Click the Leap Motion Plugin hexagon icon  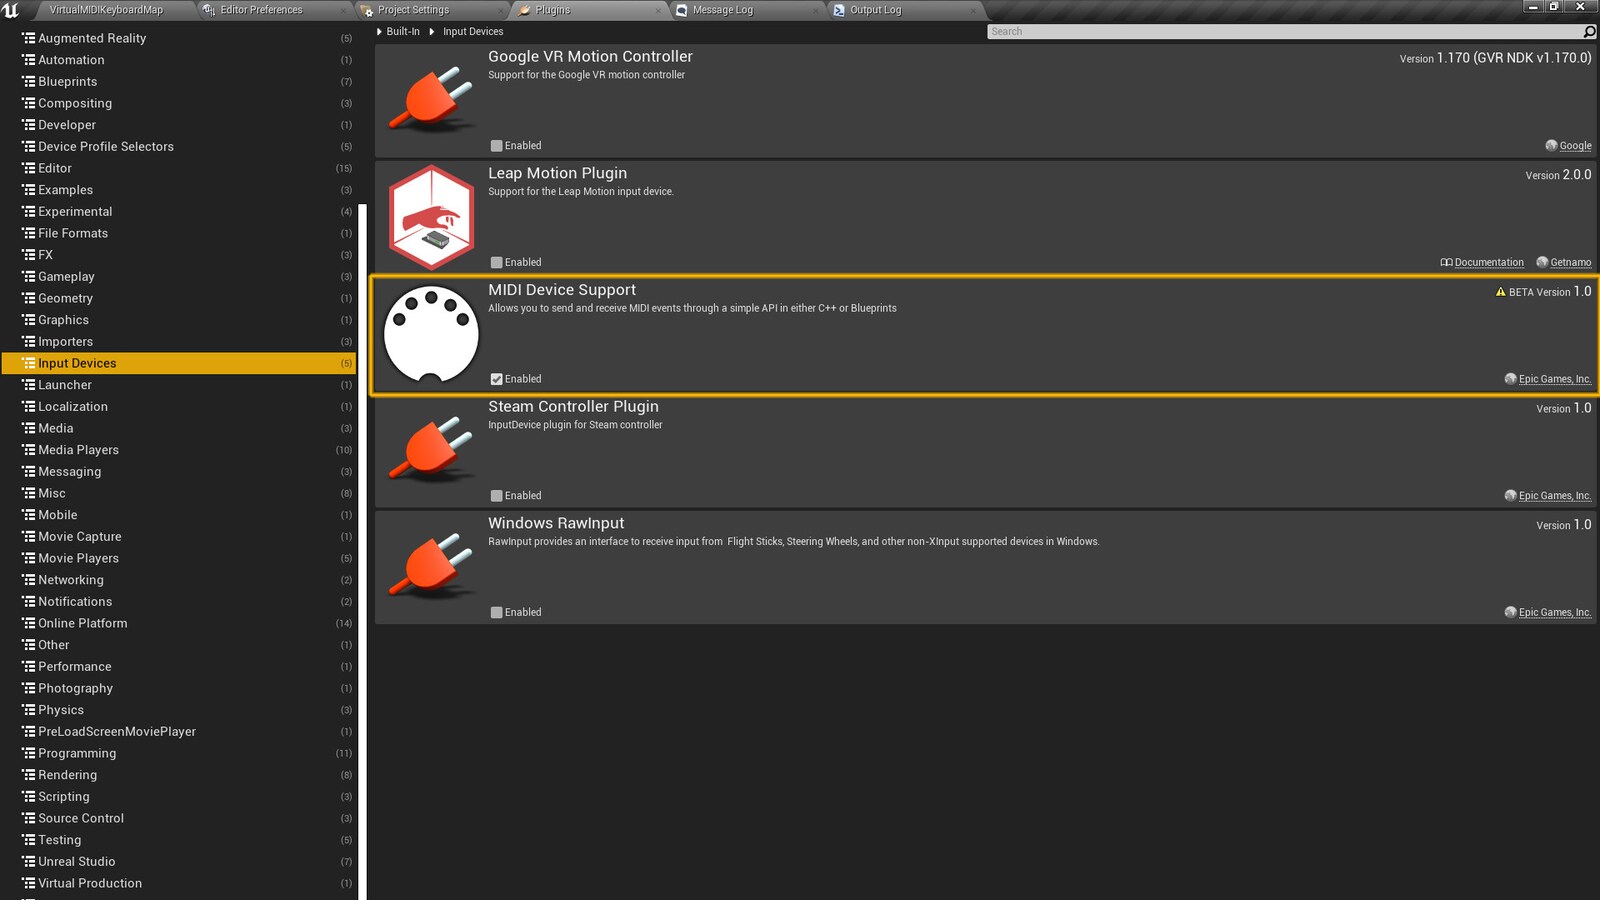[x=431, y=217]
